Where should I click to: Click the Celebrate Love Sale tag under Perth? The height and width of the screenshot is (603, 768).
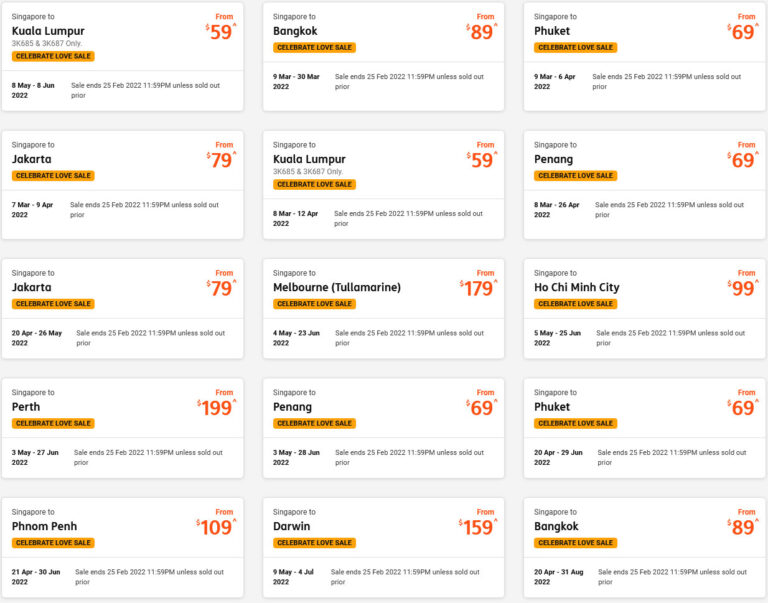pos(53,423)
